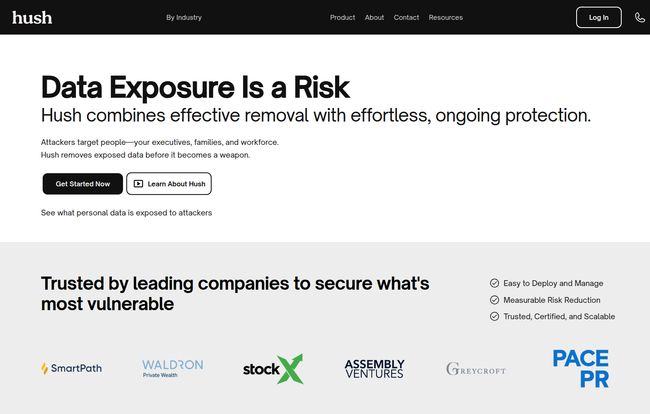Open the Resources menu
Image resolution: width=650 pixels, height=414 pixels.
pos(446,17)
